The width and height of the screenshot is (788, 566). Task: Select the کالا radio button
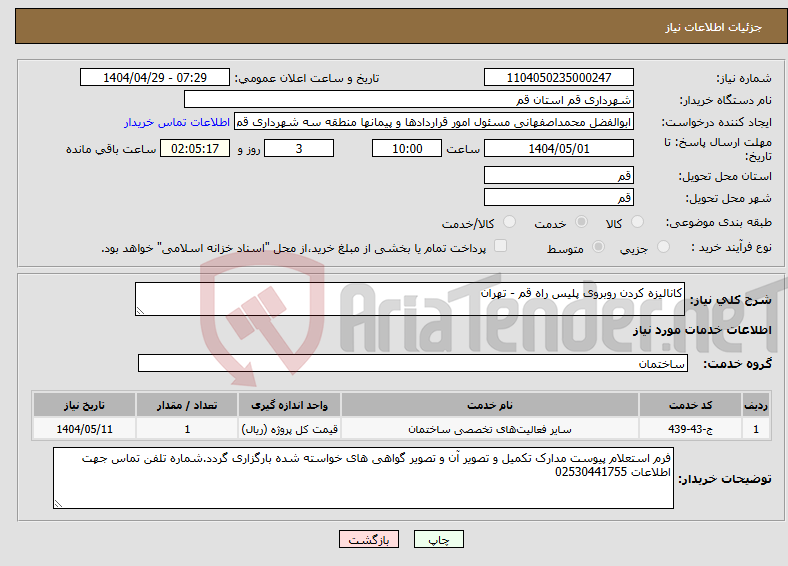(x=637, y=222)
